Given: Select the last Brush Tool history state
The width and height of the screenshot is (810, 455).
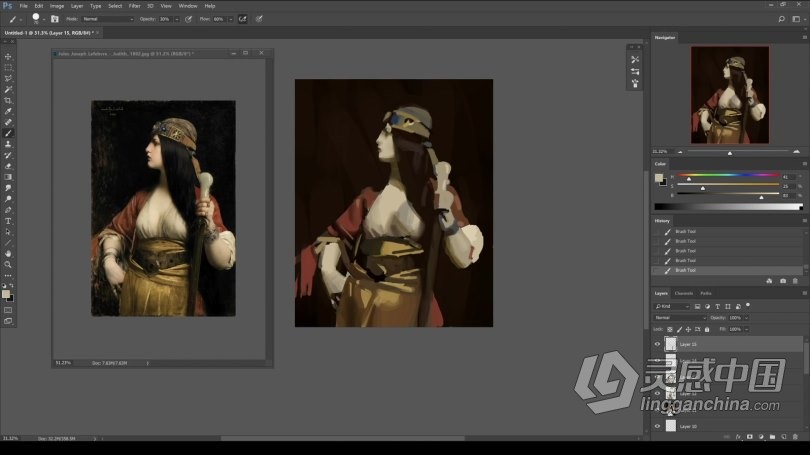Looking at the screenshot, I should point(728,270).
